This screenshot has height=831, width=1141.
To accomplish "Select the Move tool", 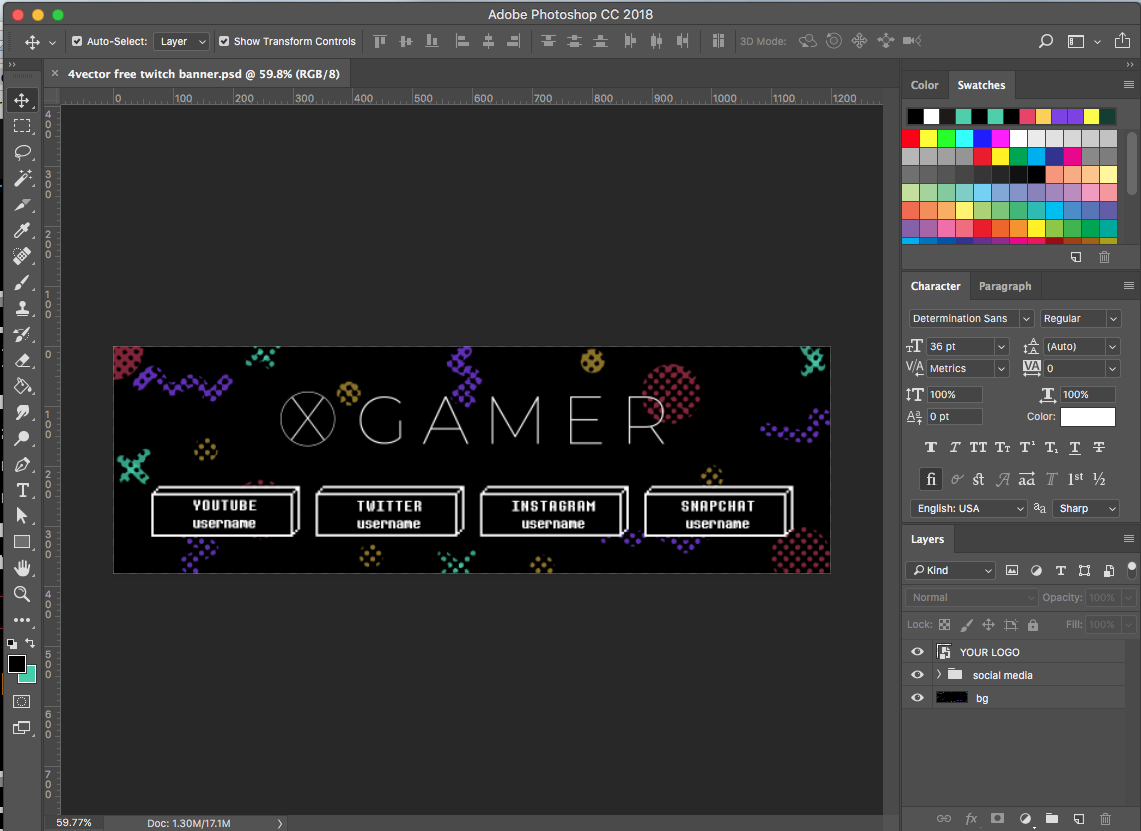I will (22, 101).
